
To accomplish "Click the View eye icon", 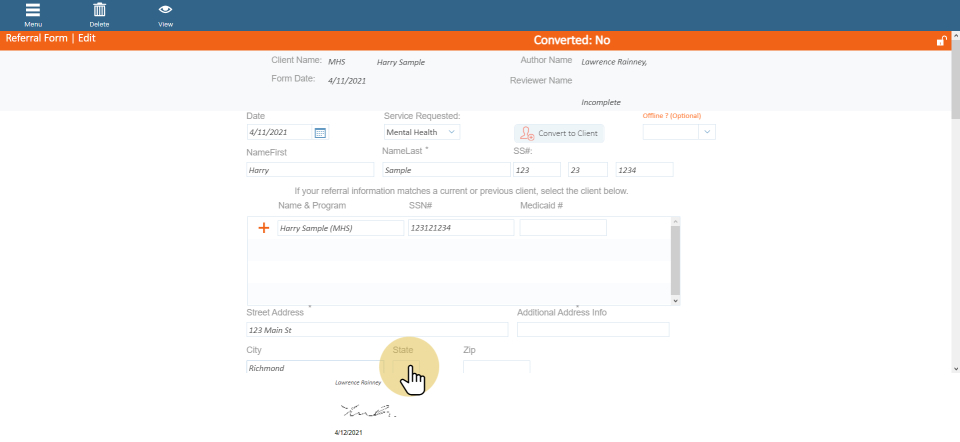I will [165, 11].
